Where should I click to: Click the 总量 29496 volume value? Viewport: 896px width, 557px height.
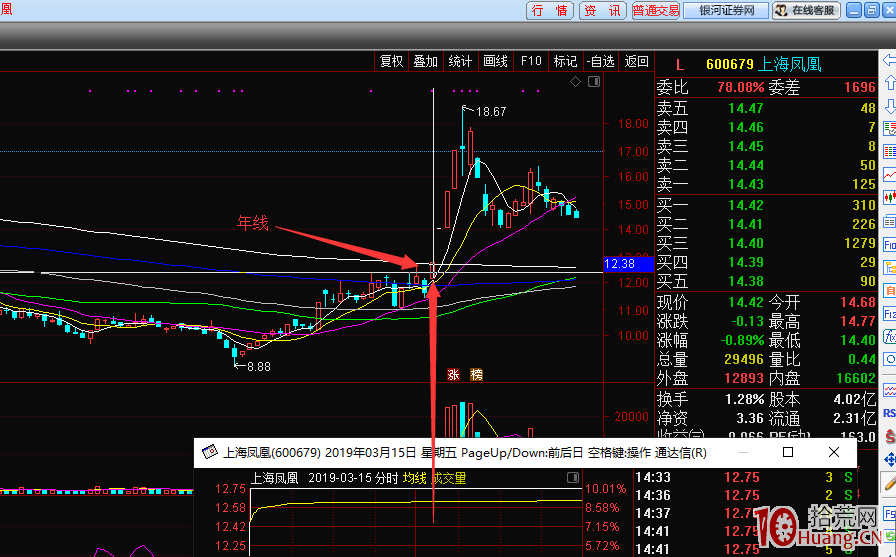(742, 359)
